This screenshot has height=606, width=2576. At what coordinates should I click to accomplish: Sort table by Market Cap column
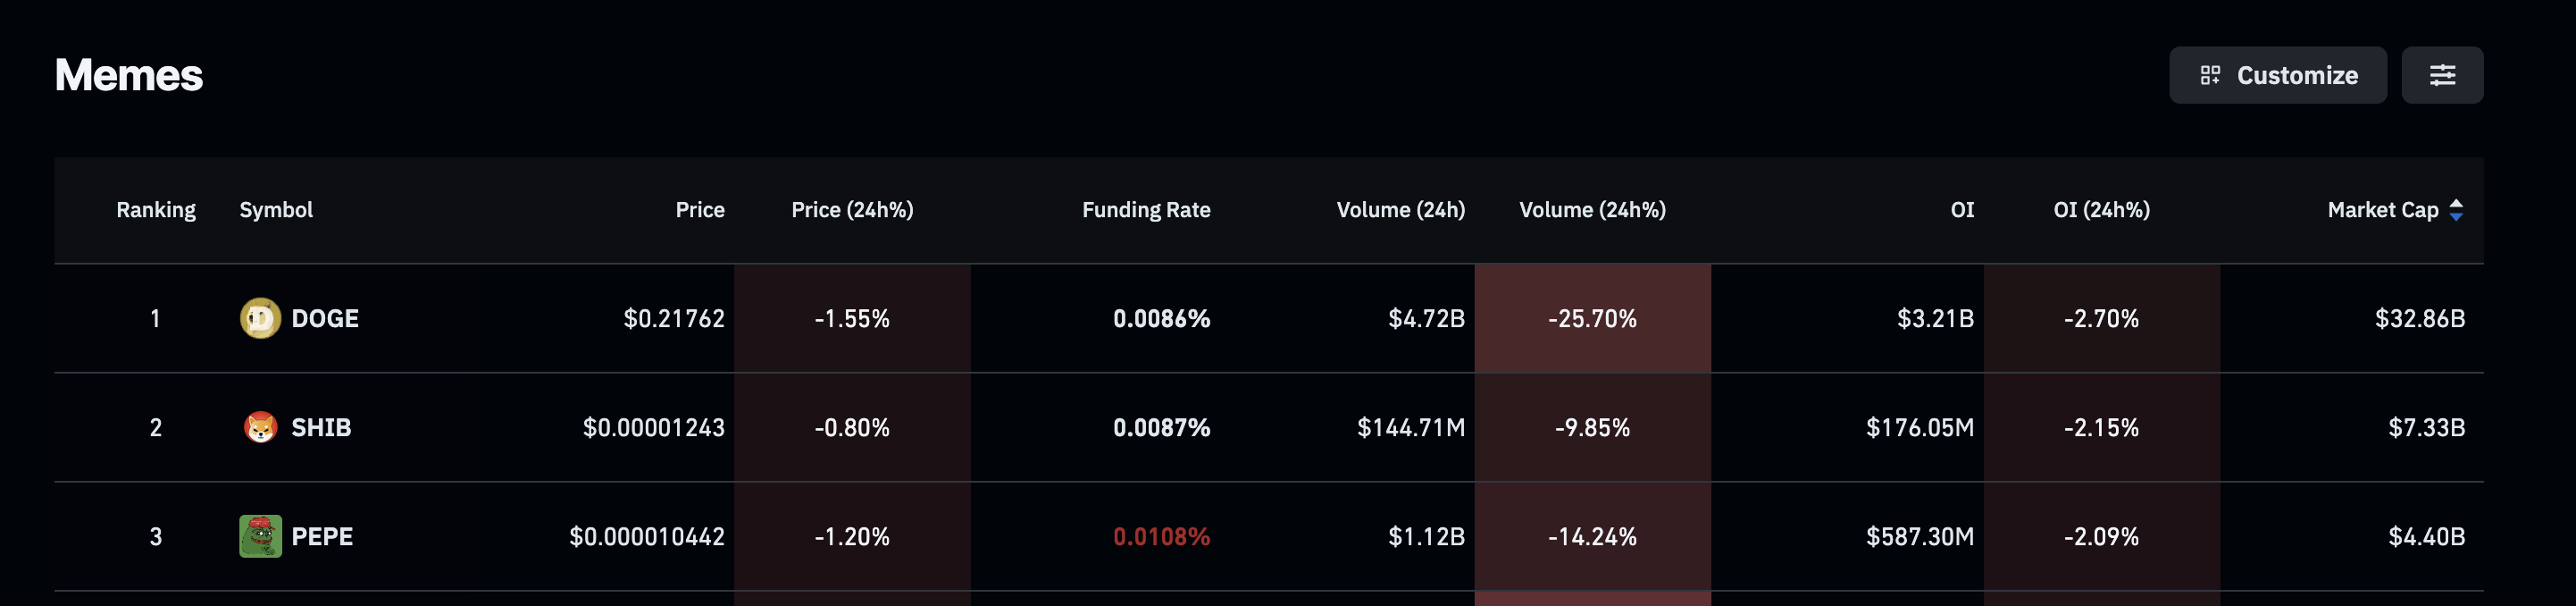(x=2382, y=210)
